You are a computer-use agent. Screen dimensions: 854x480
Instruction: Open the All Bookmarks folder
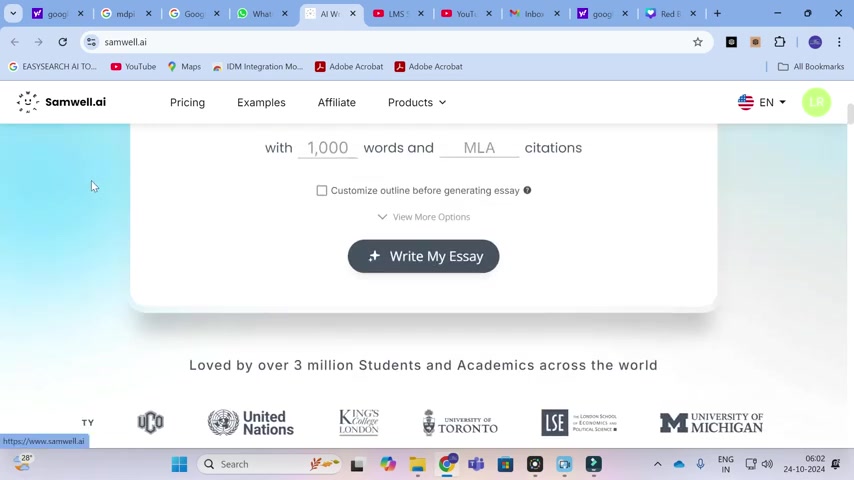pyautogui.click(x=811, y=66)
